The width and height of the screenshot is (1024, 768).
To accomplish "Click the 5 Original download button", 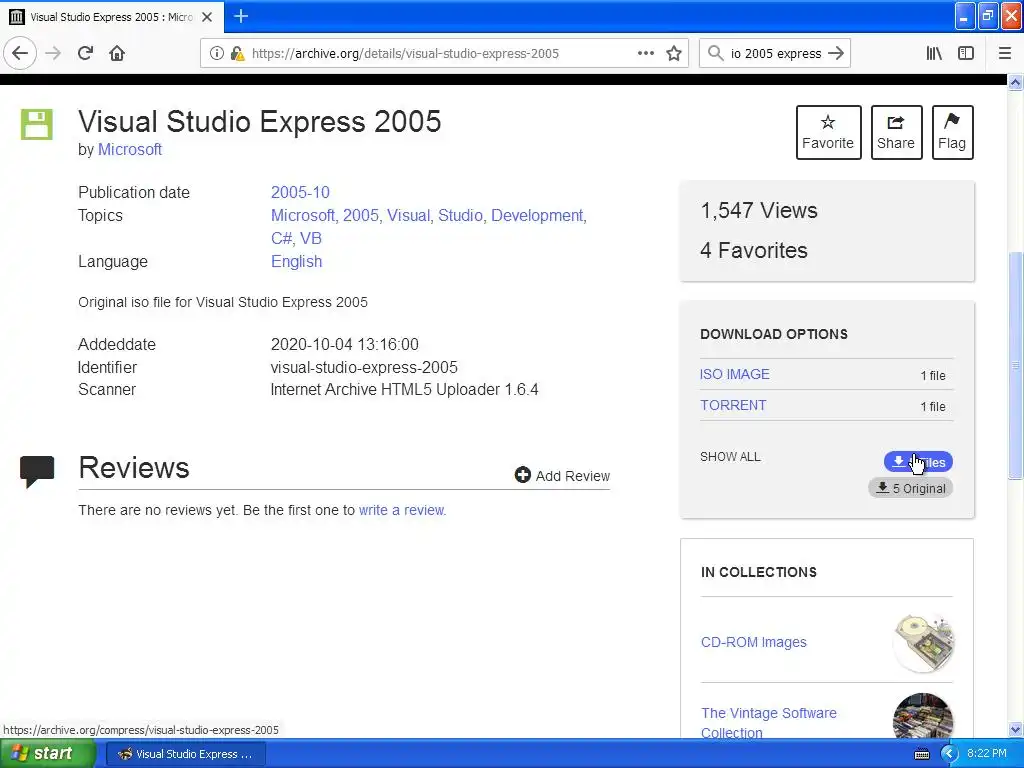I will pyautogui.click(x=910, y=488).
